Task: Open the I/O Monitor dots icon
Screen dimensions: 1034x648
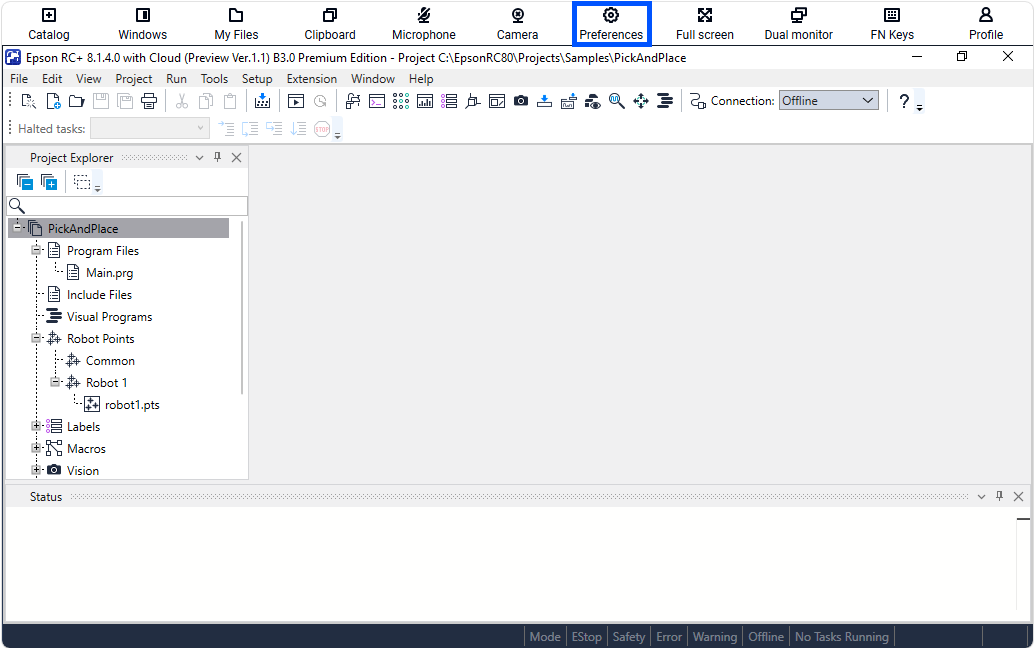Action: [x=401, y=101]
